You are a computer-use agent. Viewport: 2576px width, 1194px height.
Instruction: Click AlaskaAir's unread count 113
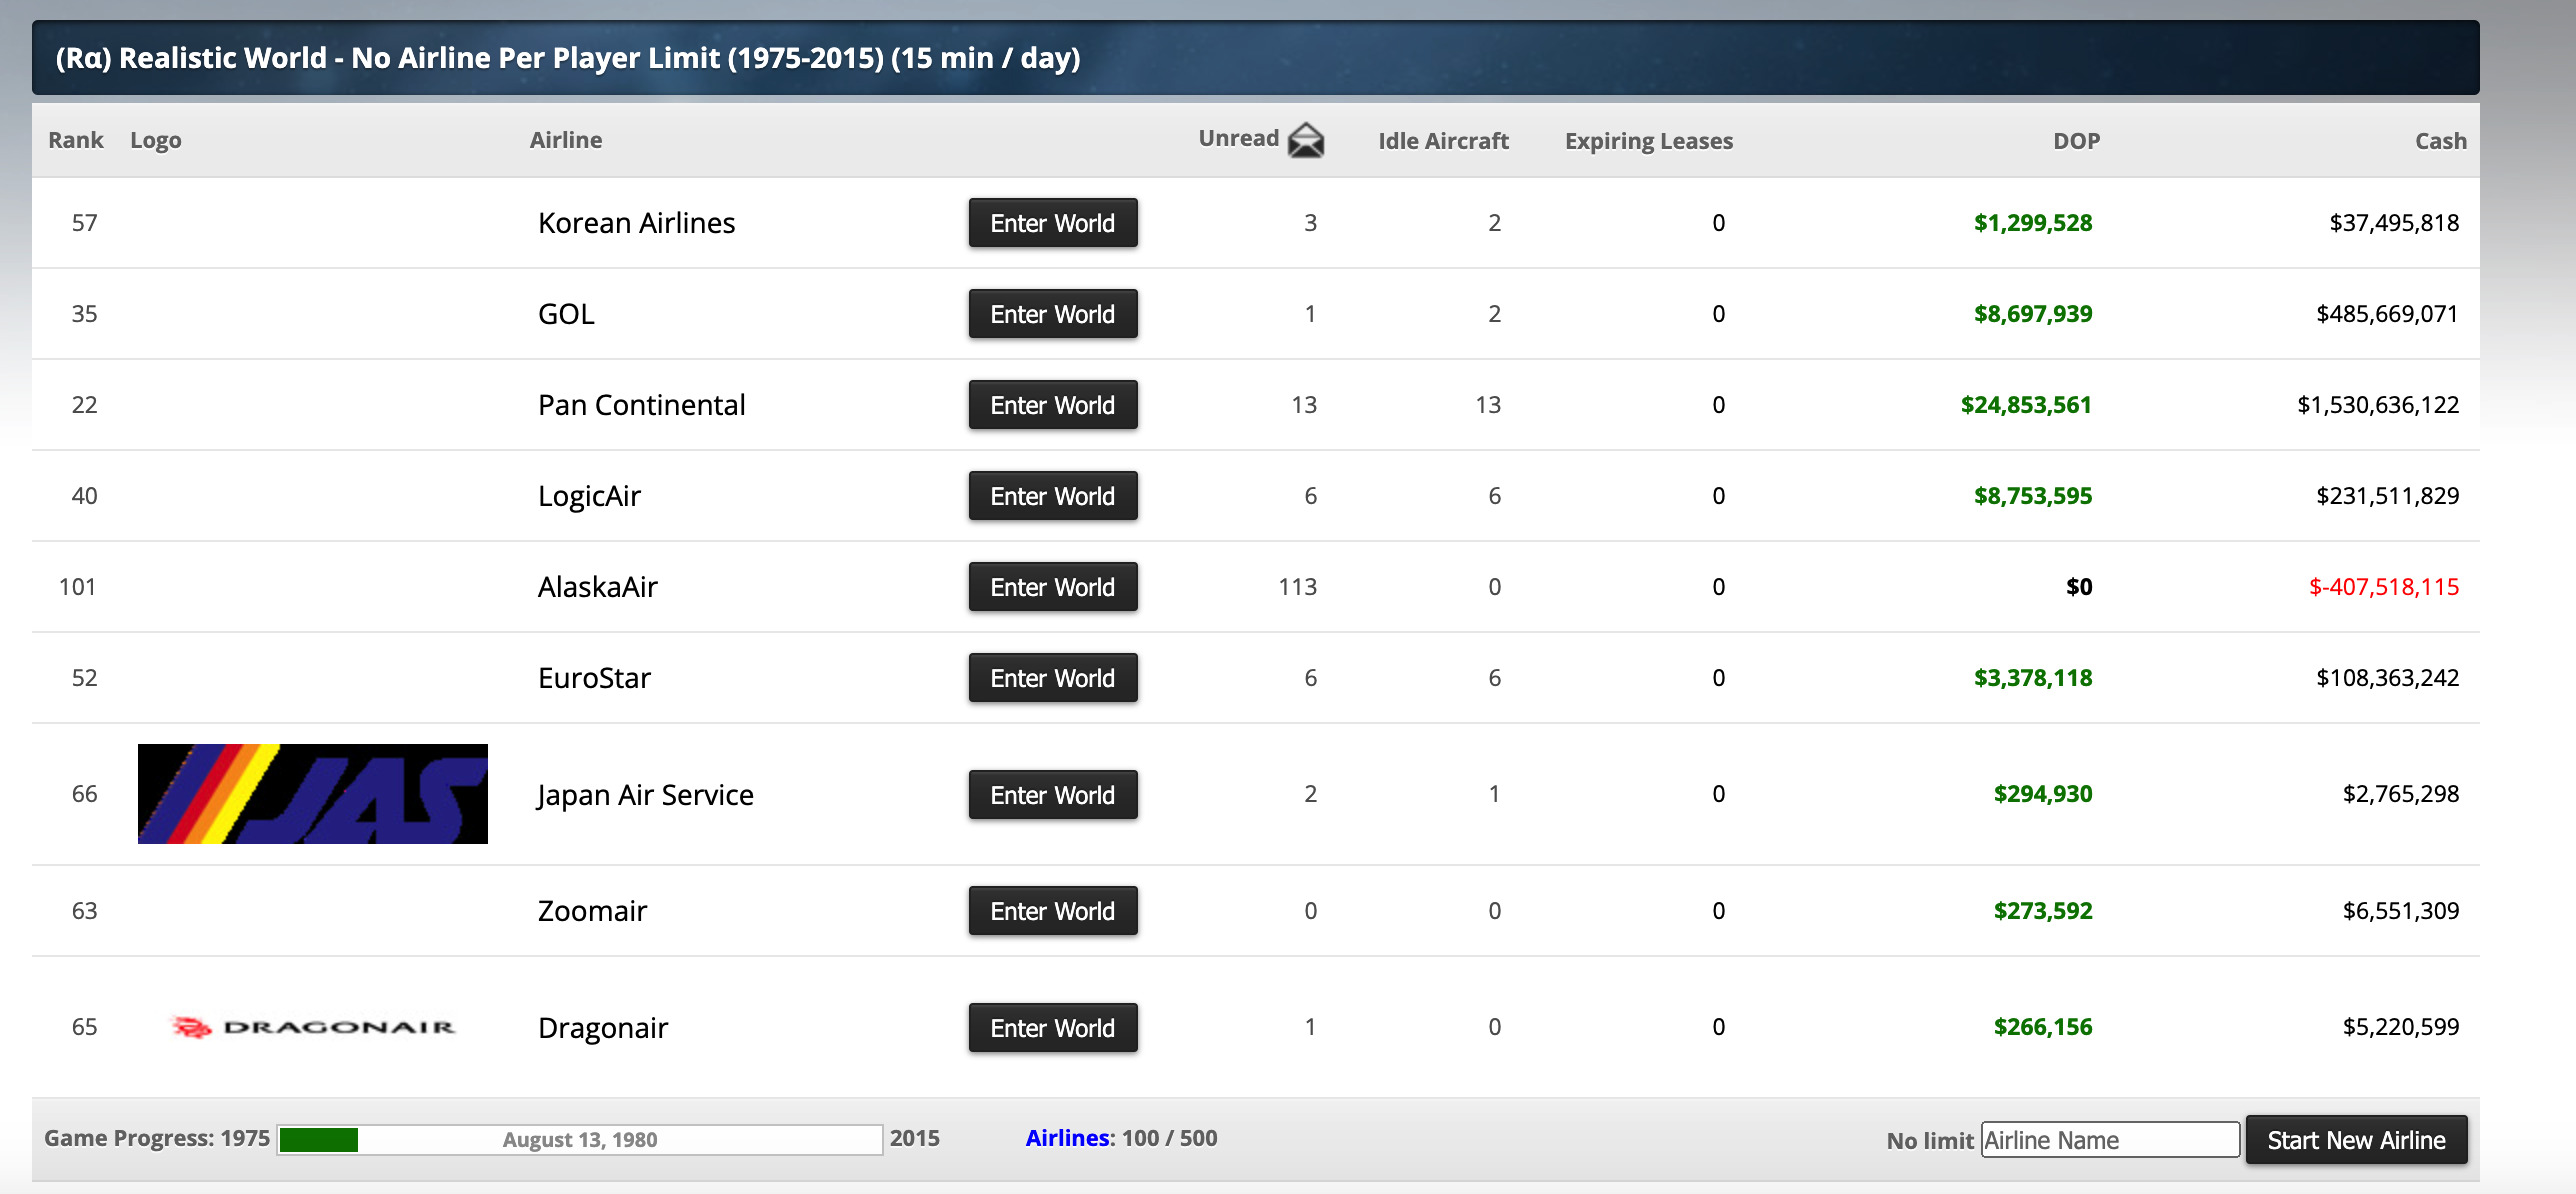(x=1298, y=587)
